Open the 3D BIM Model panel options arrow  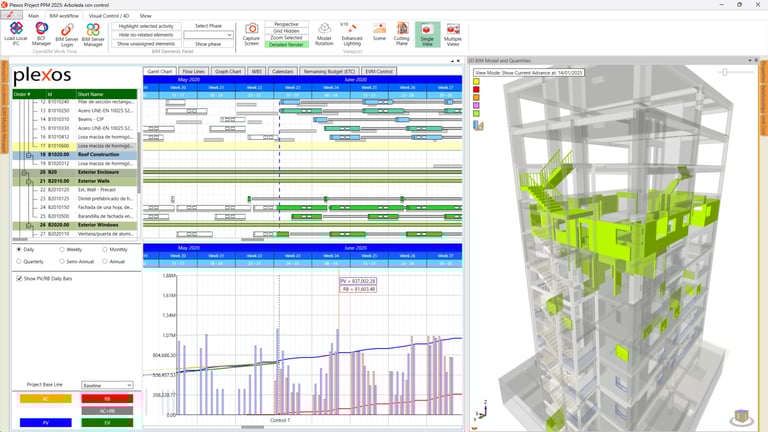tap(750, 60)
